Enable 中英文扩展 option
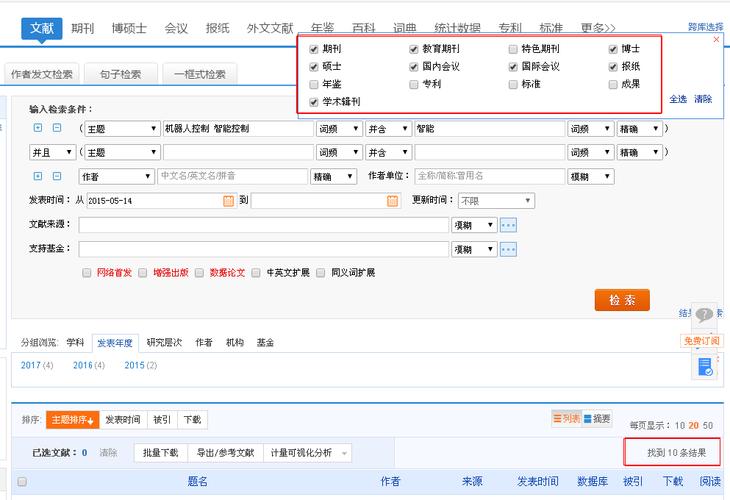730x500 pixels. pos(256,273)
